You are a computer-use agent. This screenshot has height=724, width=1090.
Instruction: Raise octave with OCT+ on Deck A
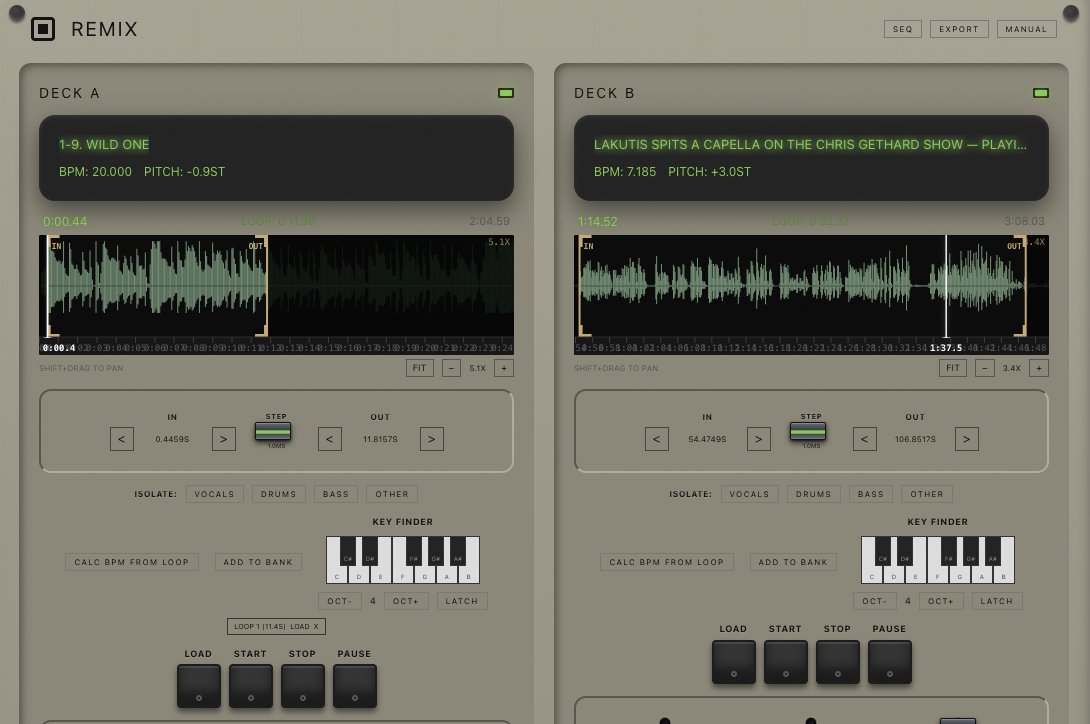pyautogui.click(x=406, y=601)
